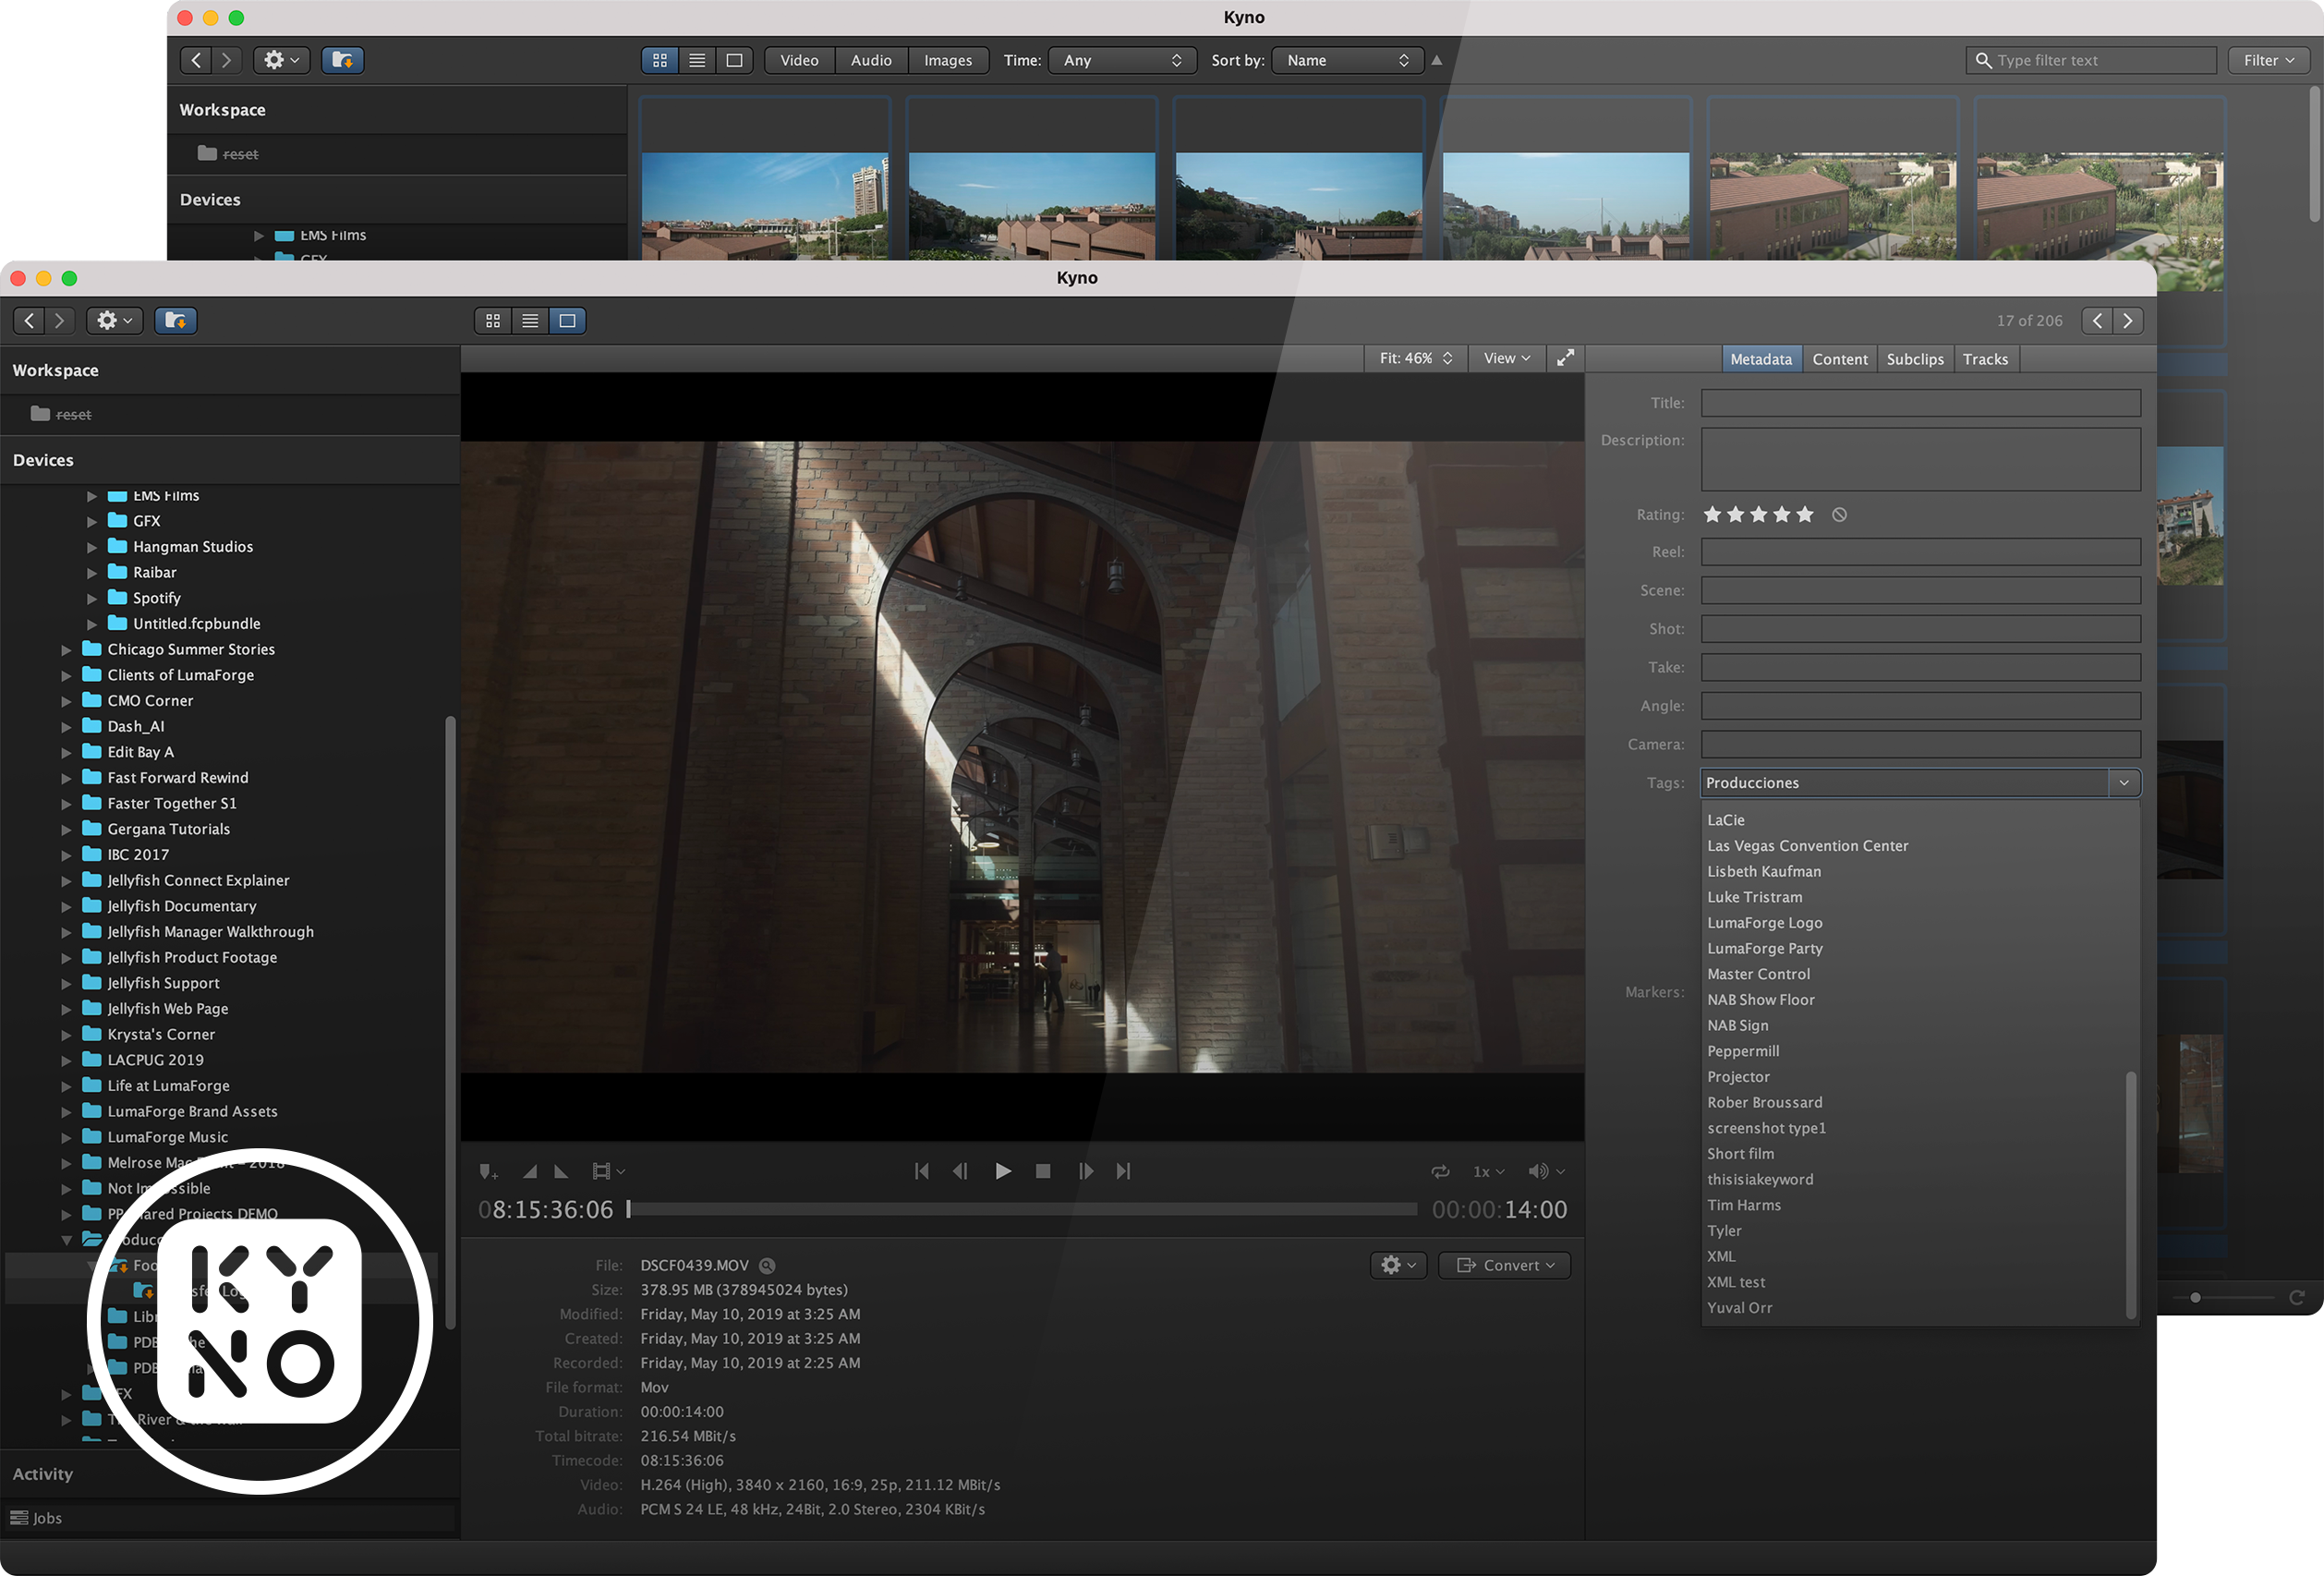This screenshot has width=2324, height=1576.
Task: Click the fullscreen expand arrows icon
Action: [x=1565, y=358]
